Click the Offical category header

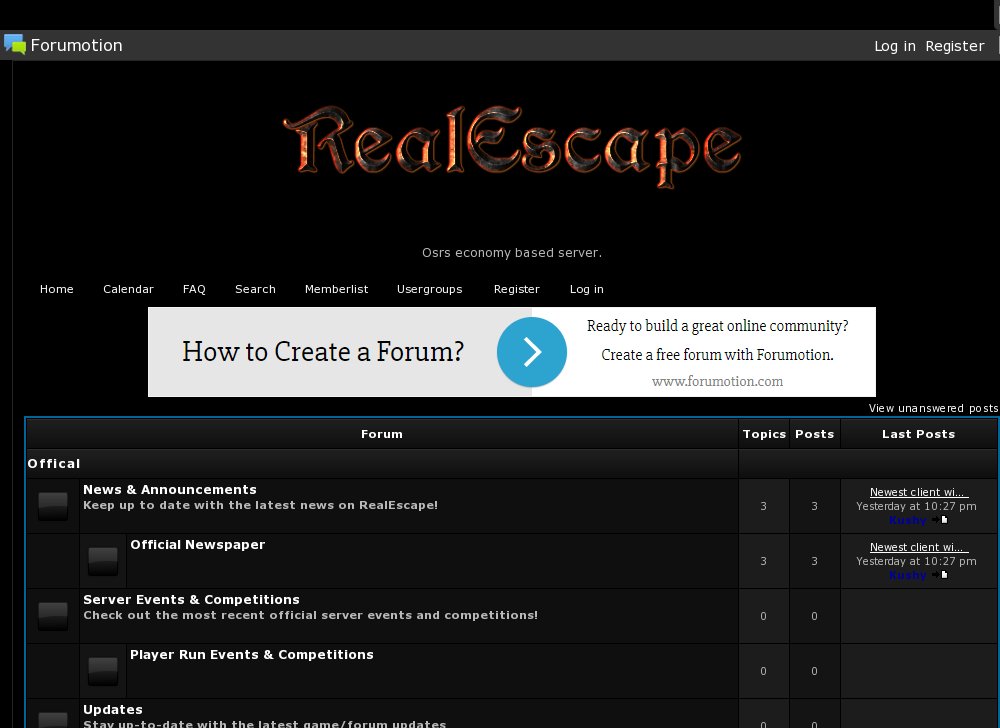[54, 463]
